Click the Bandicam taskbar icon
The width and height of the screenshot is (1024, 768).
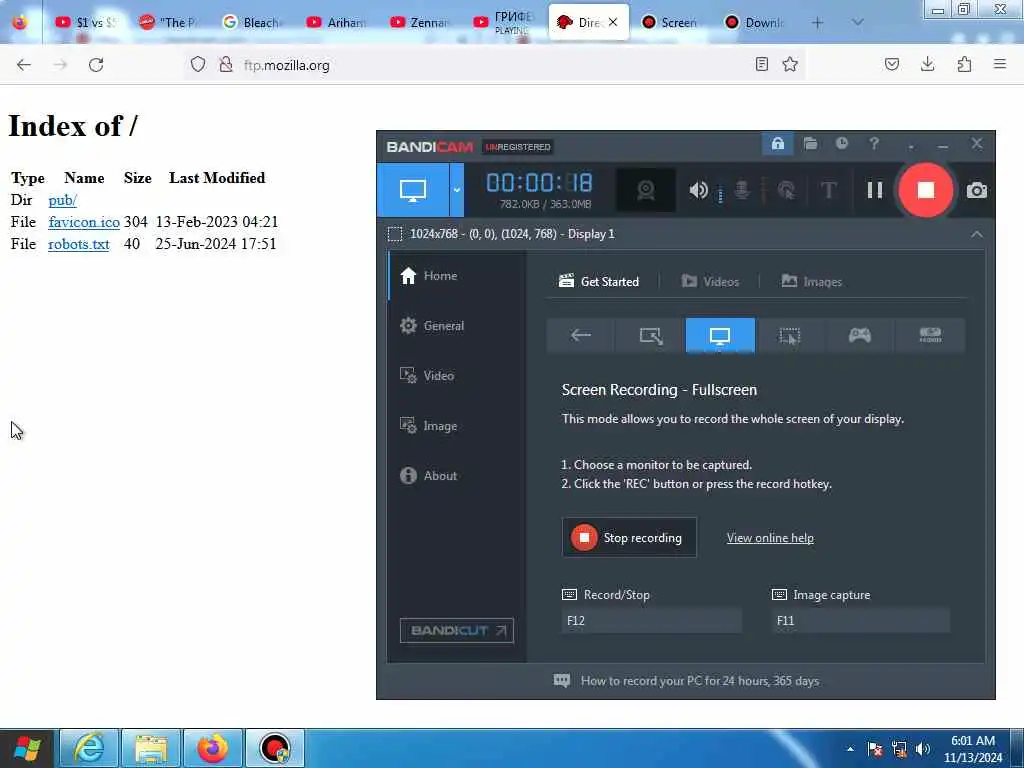pyautogui.click(x=275, y=748)
